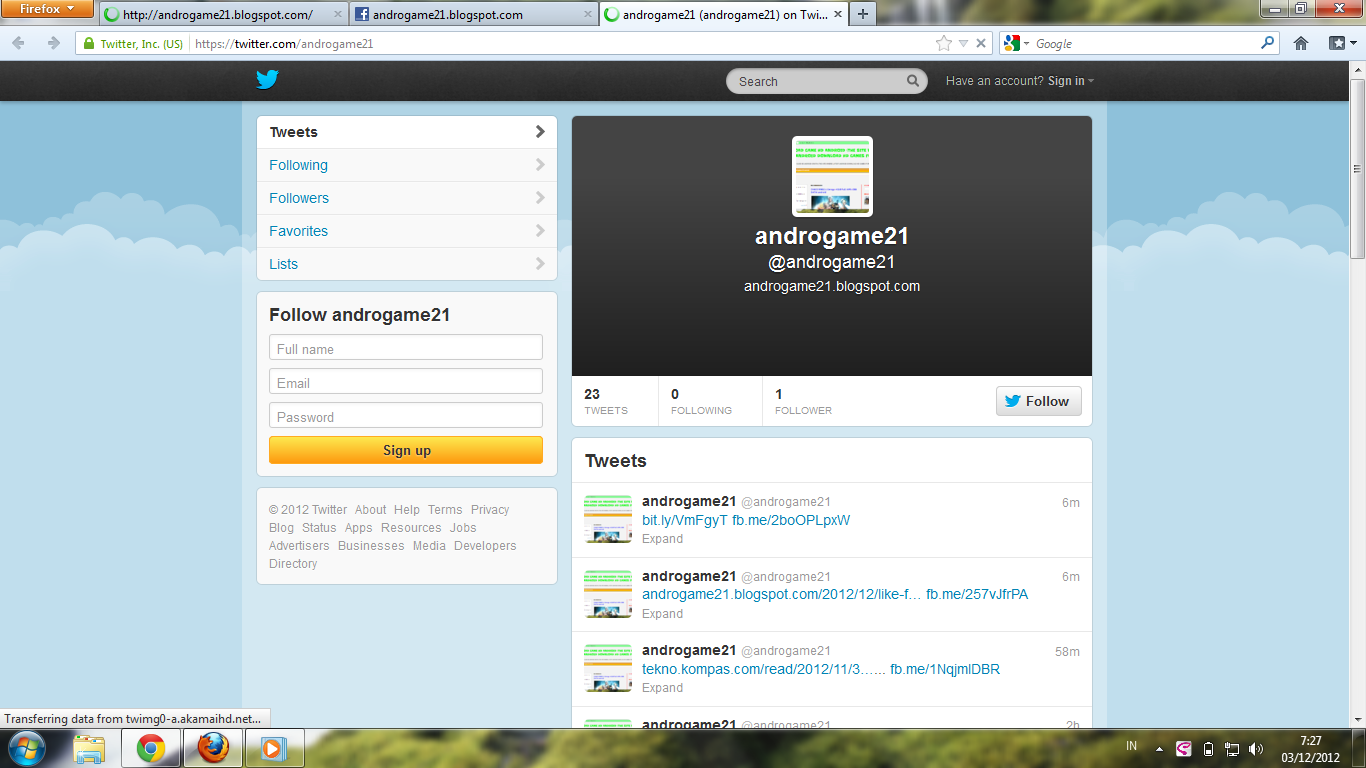
Task: Focus the Email field
Action: point(406,382)
